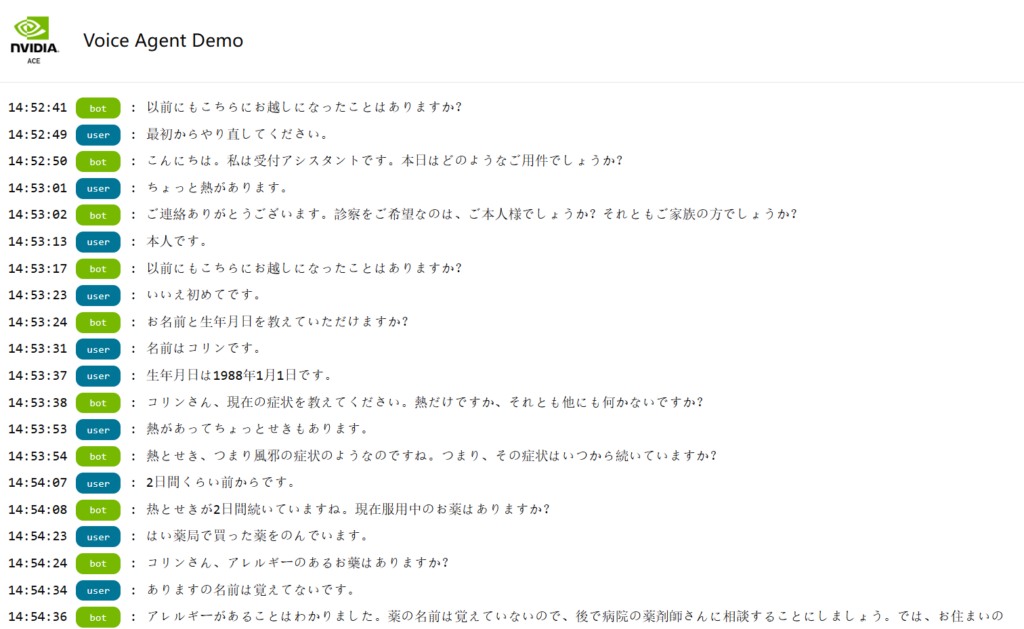Click the user badge at 14:52:49
Screen dimensions: 1024x629
click(x=98, y=135)
